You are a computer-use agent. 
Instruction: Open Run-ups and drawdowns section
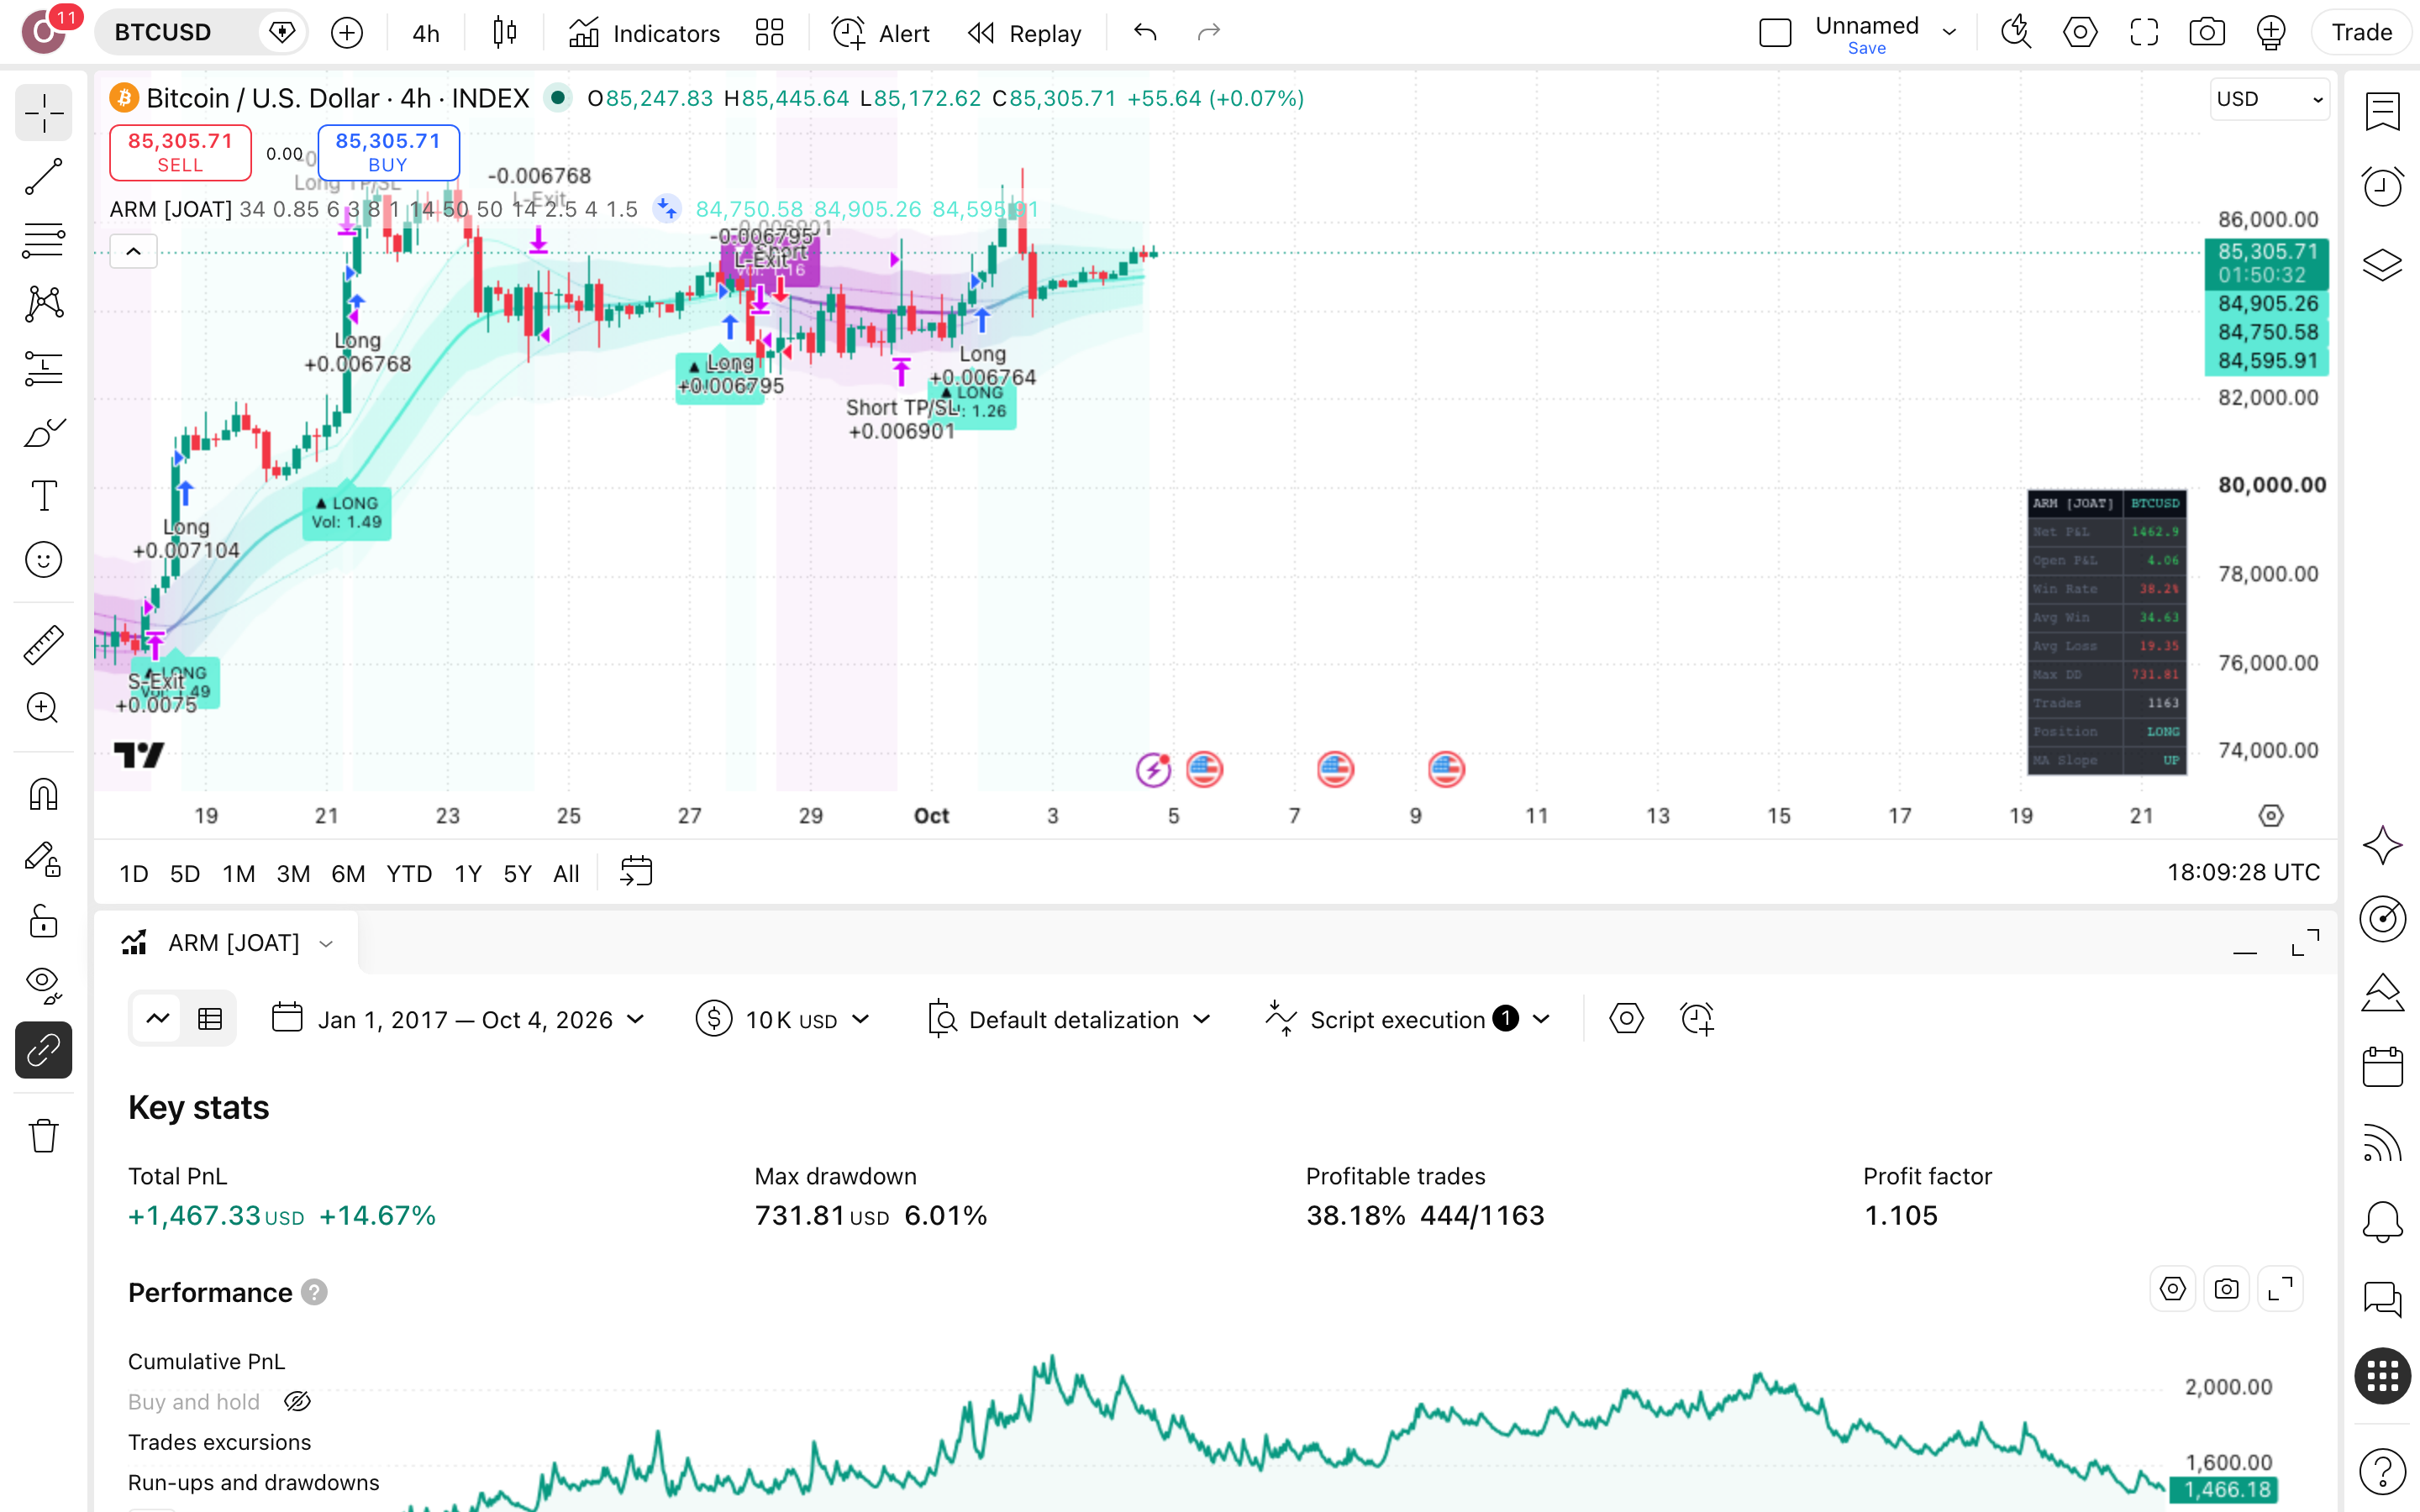pyautogui.click(x=253, y=1482)
